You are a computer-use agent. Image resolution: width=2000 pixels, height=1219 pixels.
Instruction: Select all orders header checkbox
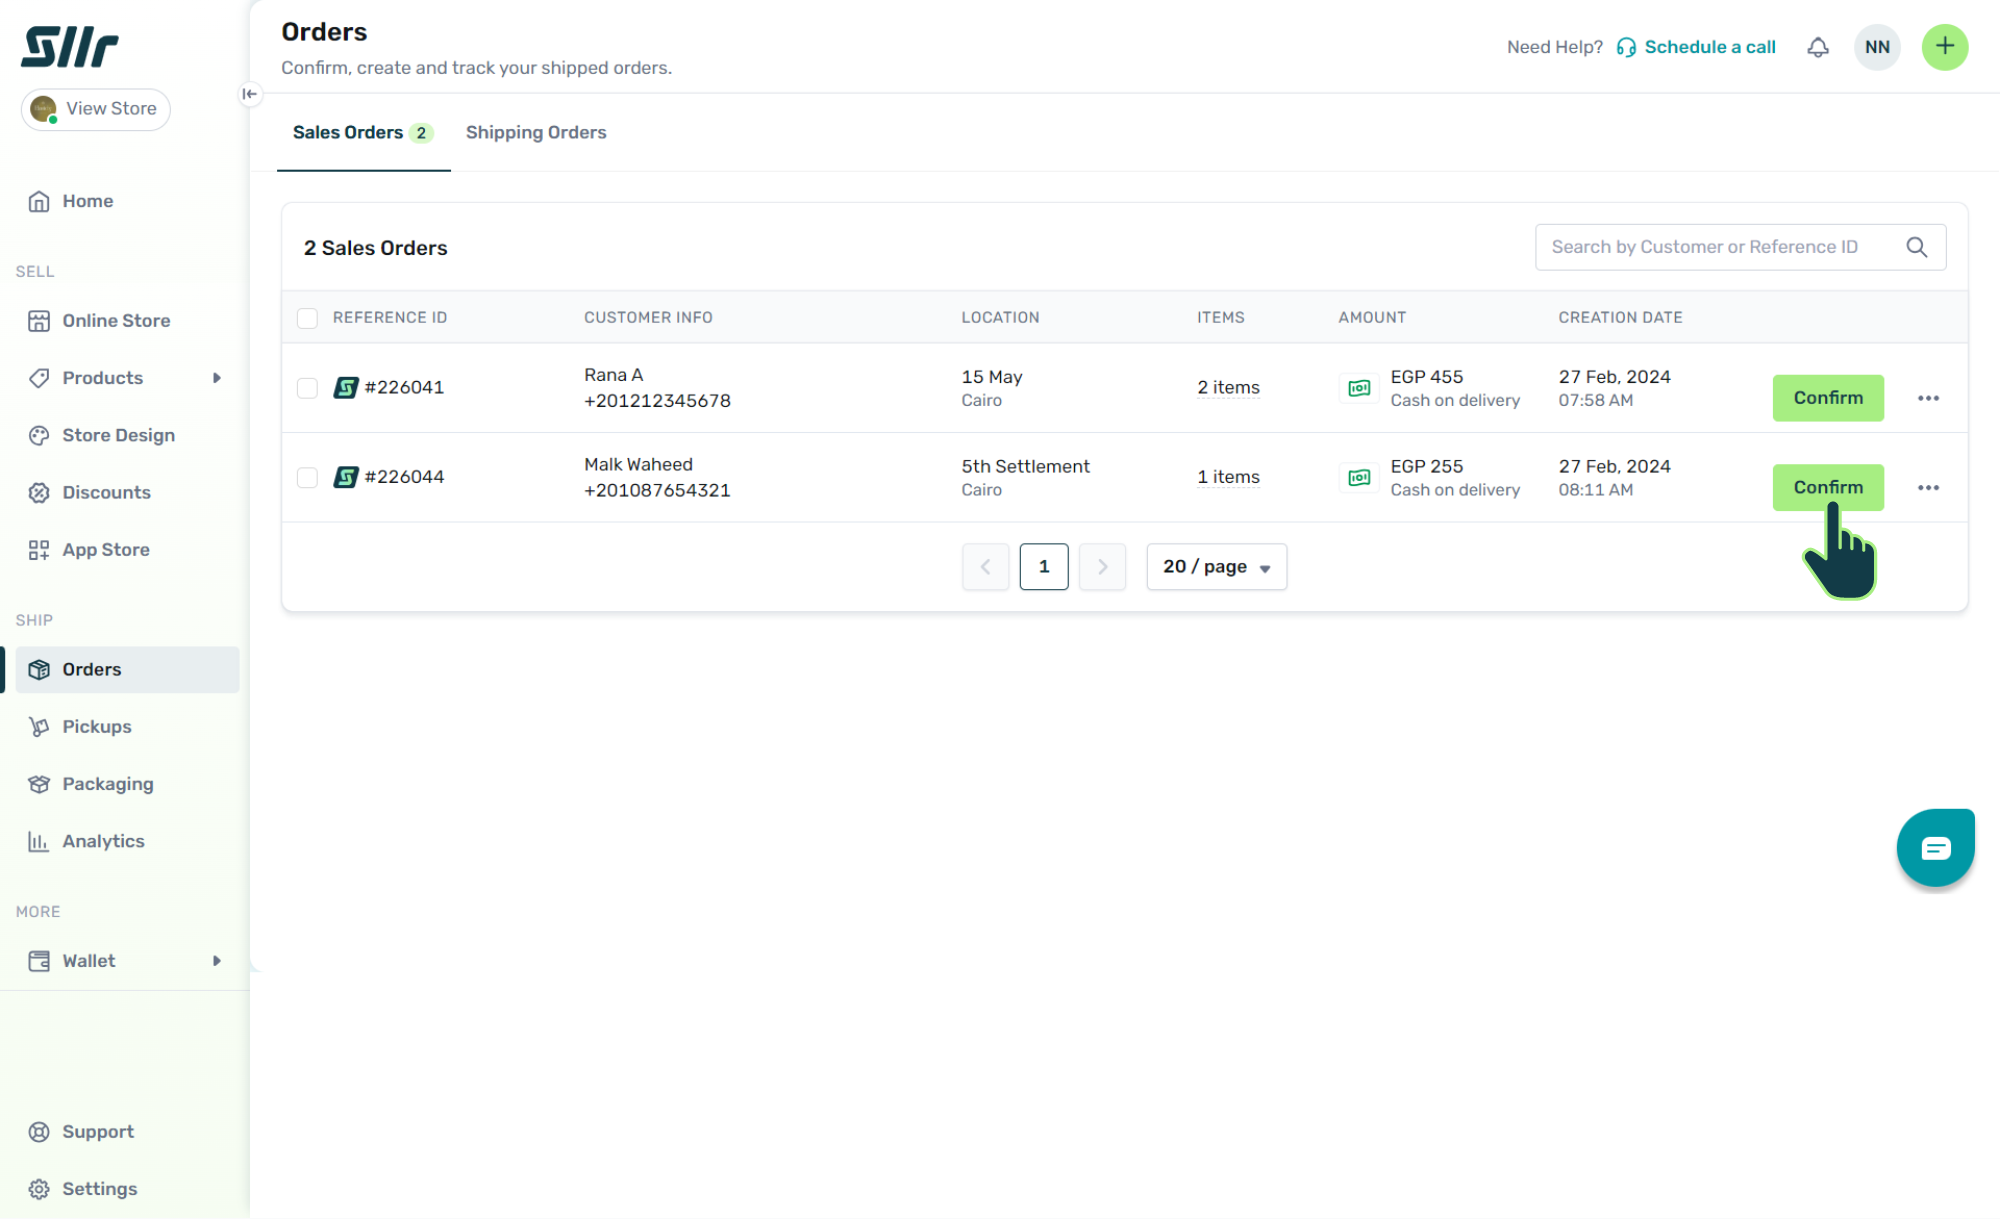click(307, 318)
